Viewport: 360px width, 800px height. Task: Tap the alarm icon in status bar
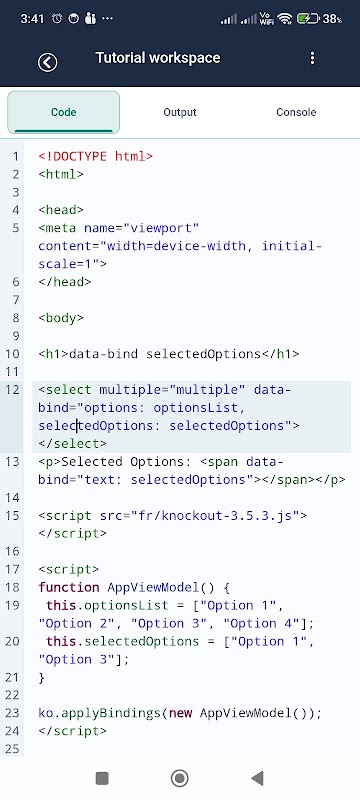click(x=57, y=19)
